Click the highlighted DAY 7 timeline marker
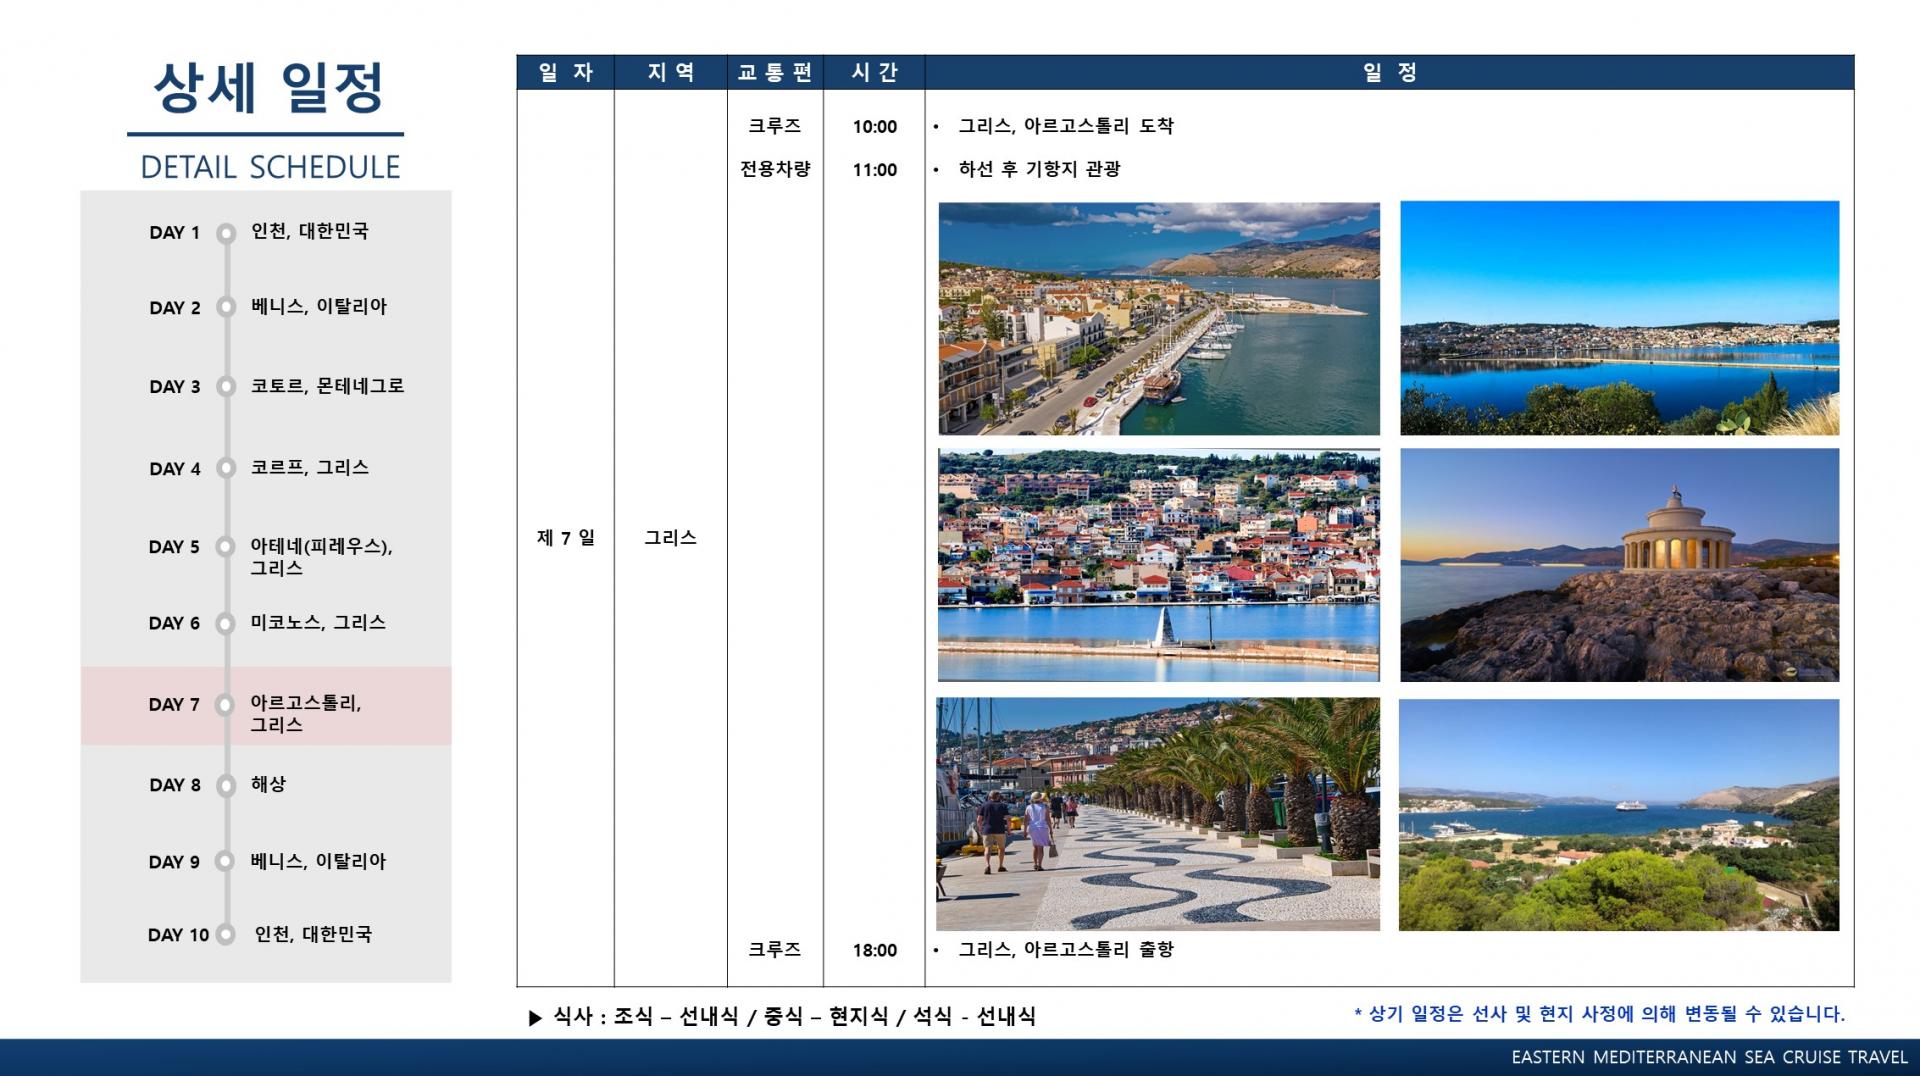The image size is (1920, 1076). [x=227, y=704]
